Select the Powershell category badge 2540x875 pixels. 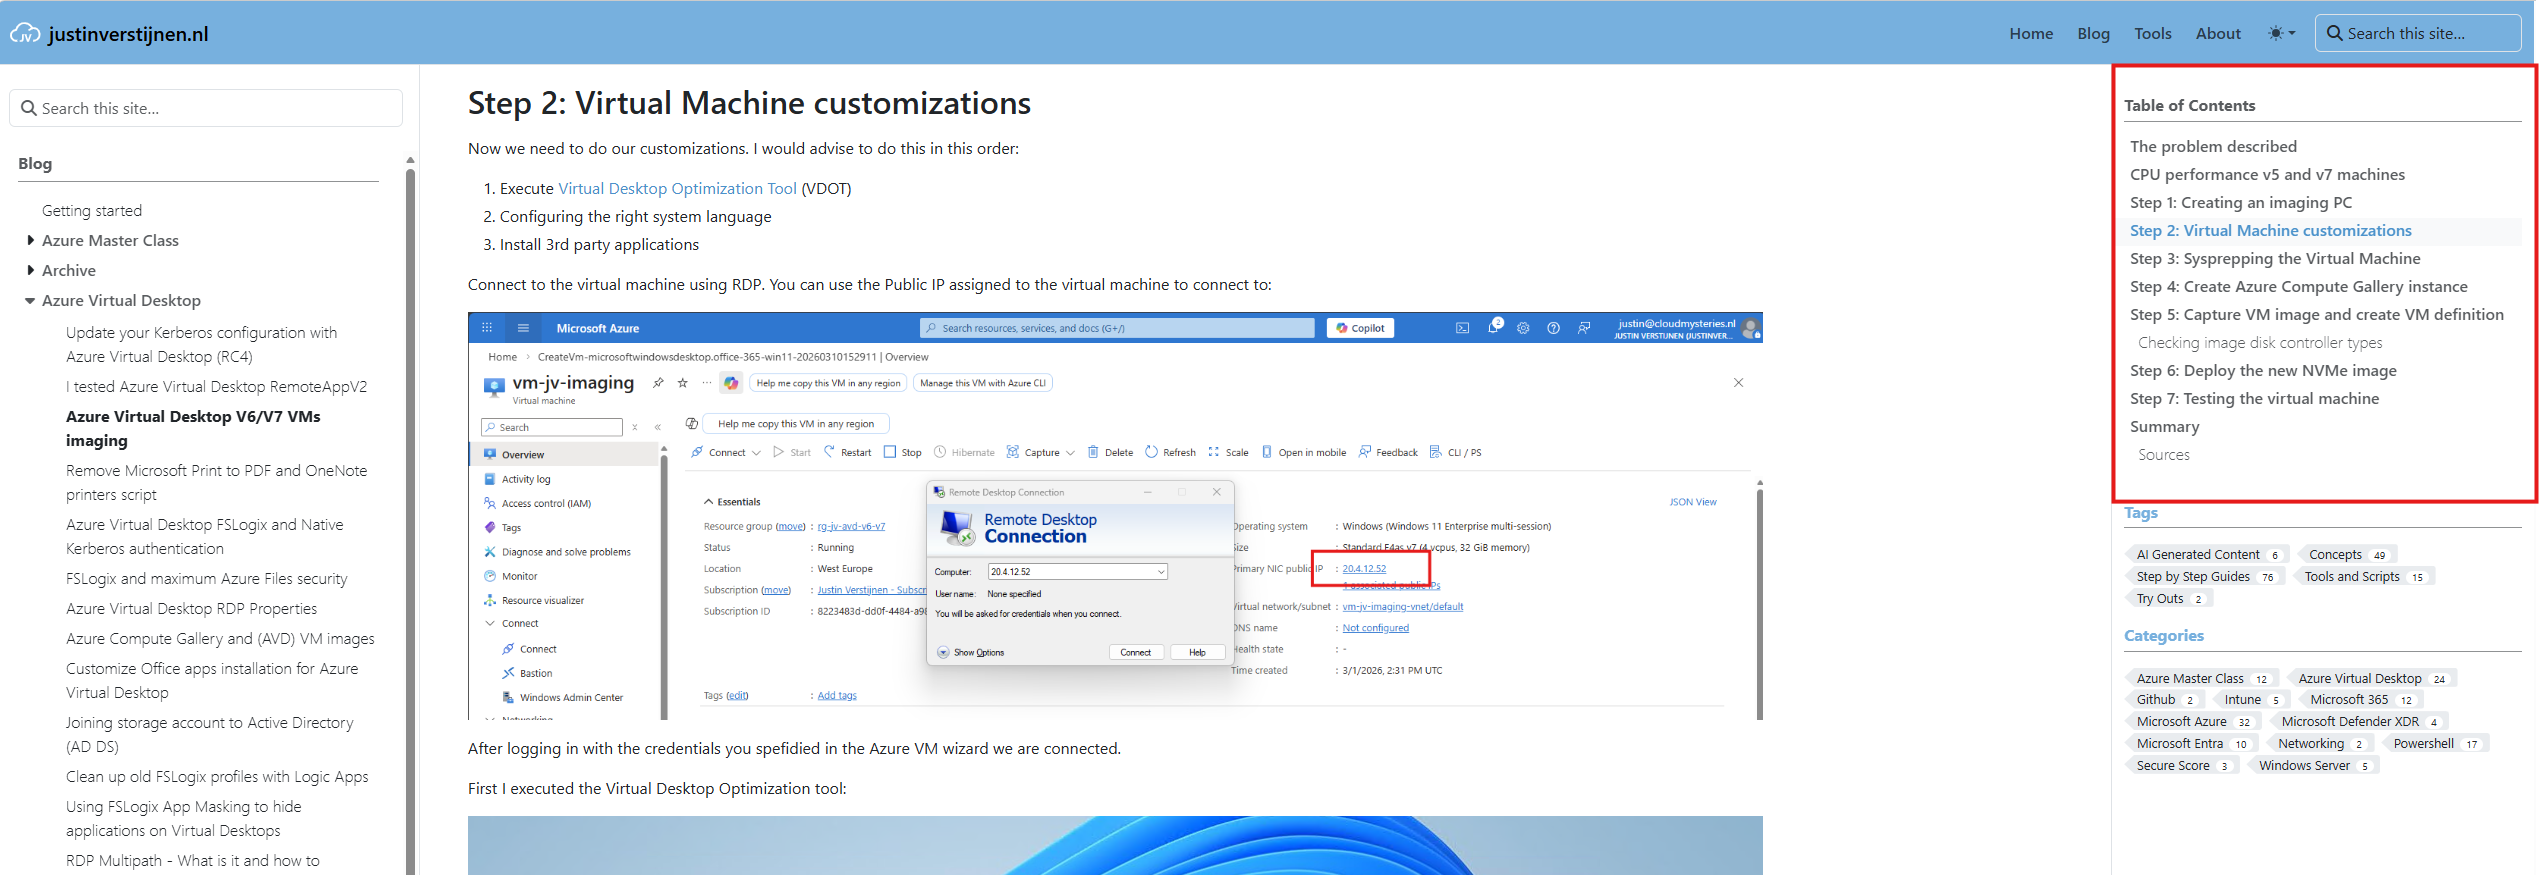tap(2422, 743)
